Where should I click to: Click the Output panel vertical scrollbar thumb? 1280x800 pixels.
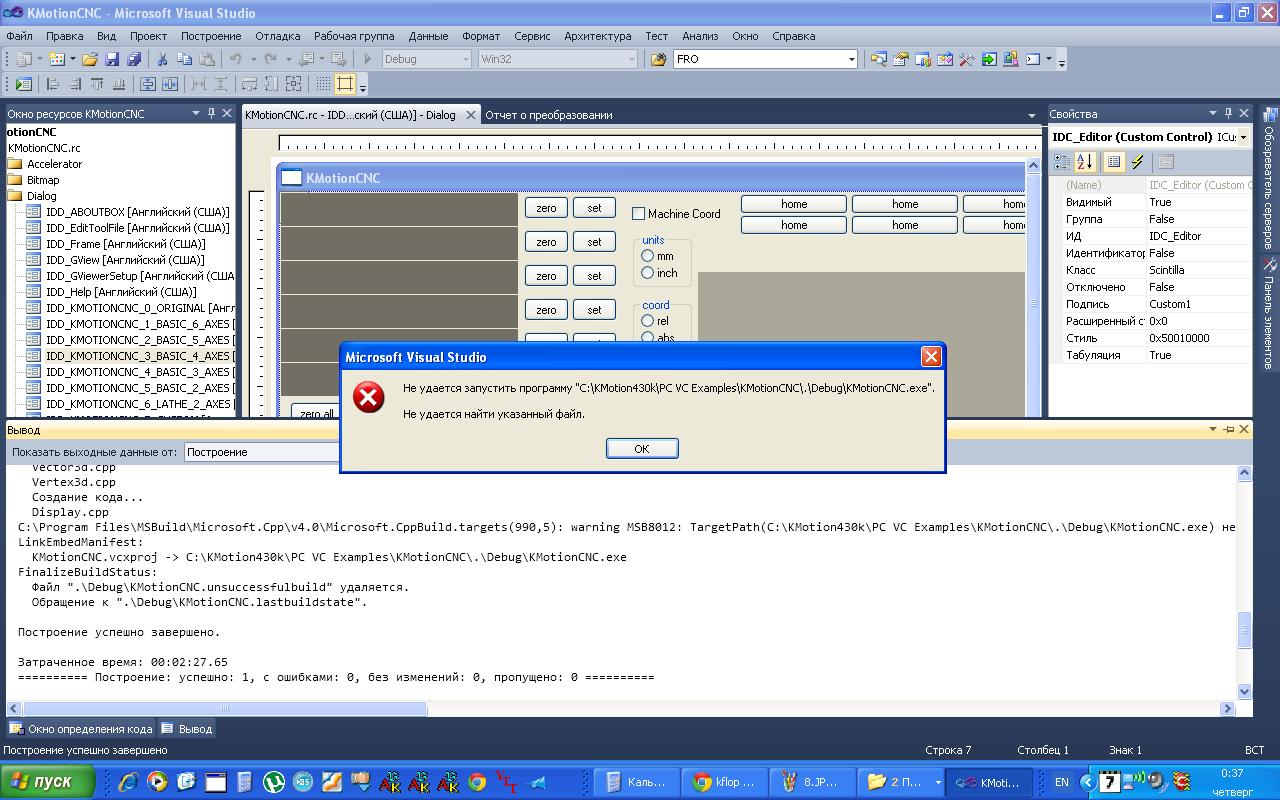[1245, 630]
